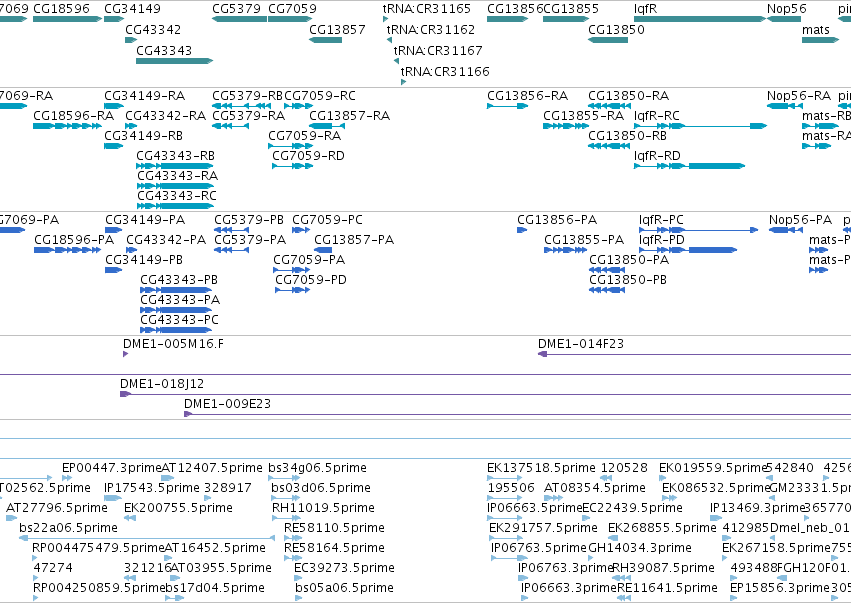Click the tRNA:CR31167 arrow
The height and width of the screenshot is (603, 851).
(x=396, y=61)
